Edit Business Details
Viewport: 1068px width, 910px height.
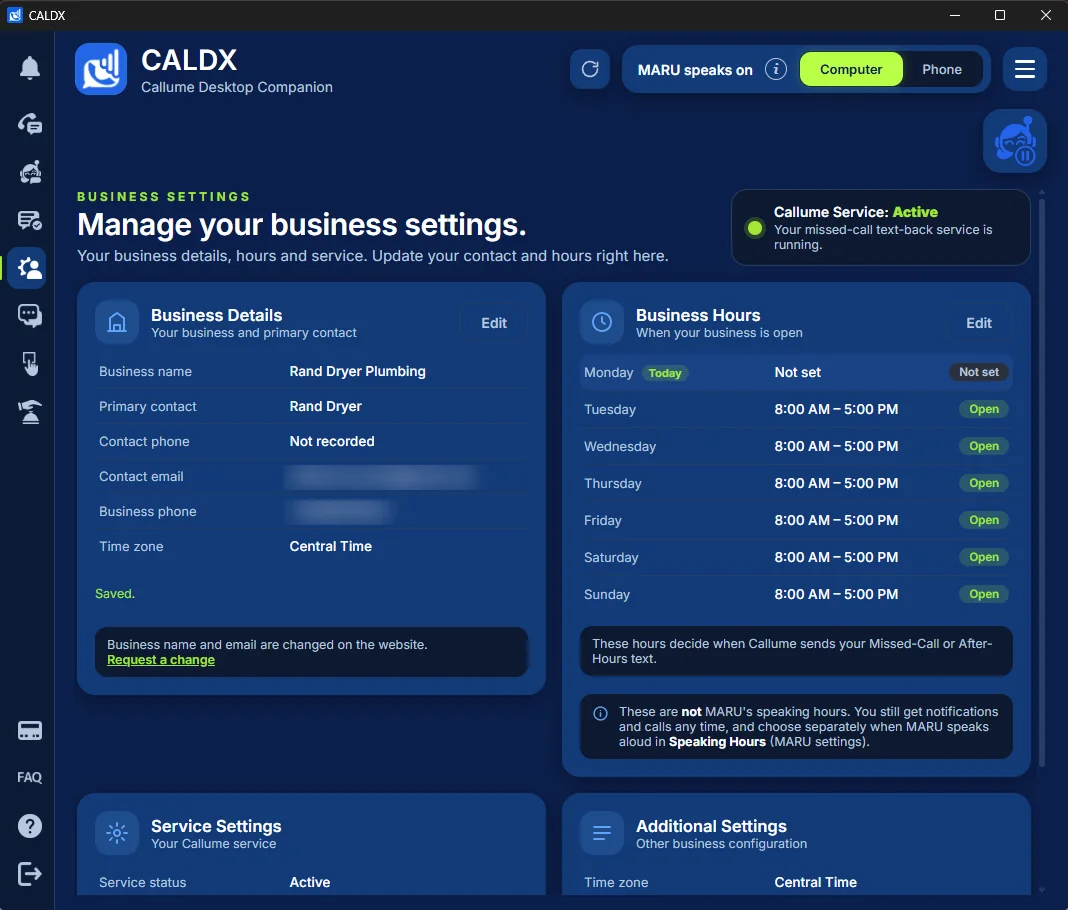[x=494, y=323]
